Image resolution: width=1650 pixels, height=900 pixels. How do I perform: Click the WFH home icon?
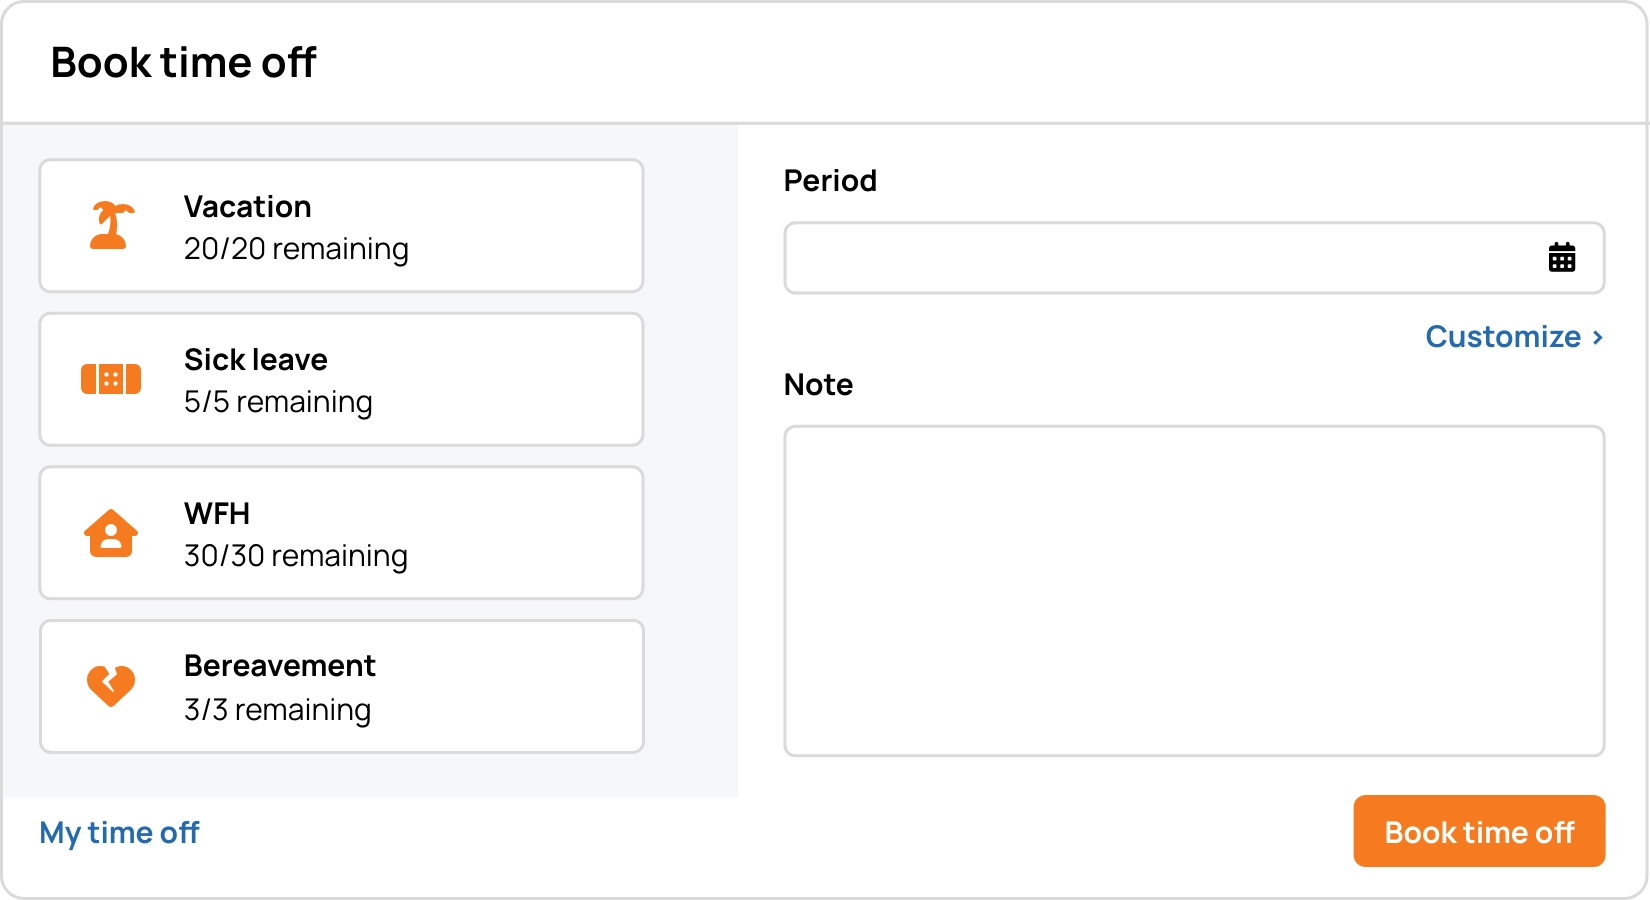click(x=112, y=533)
